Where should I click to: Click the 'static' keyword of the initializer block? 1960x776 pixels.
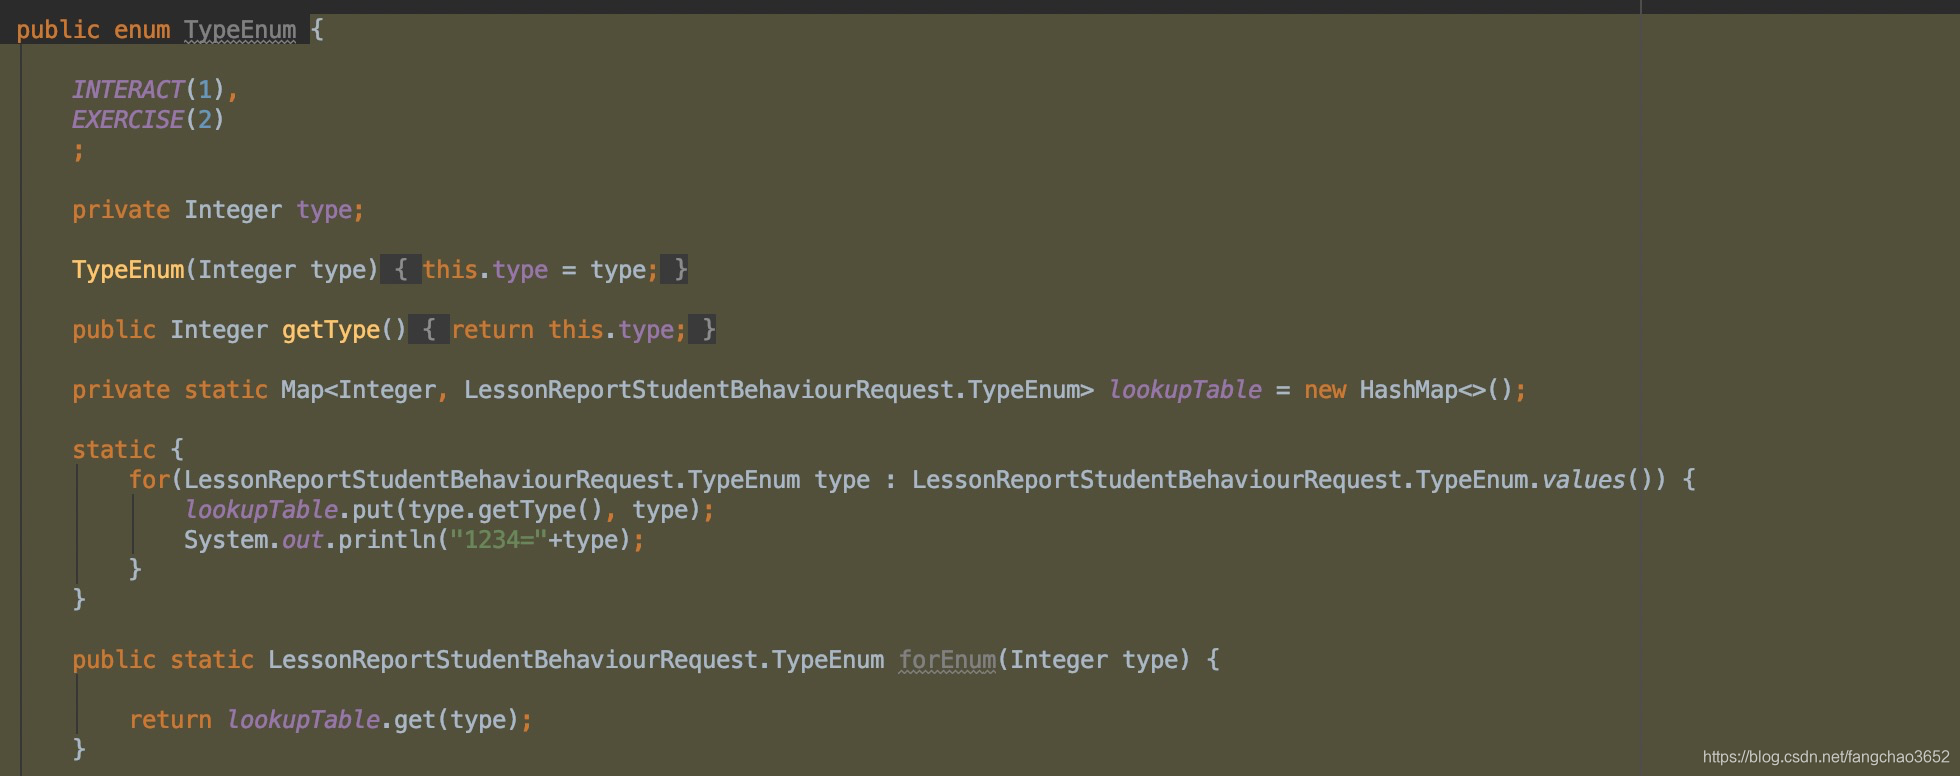coord(114,450)
